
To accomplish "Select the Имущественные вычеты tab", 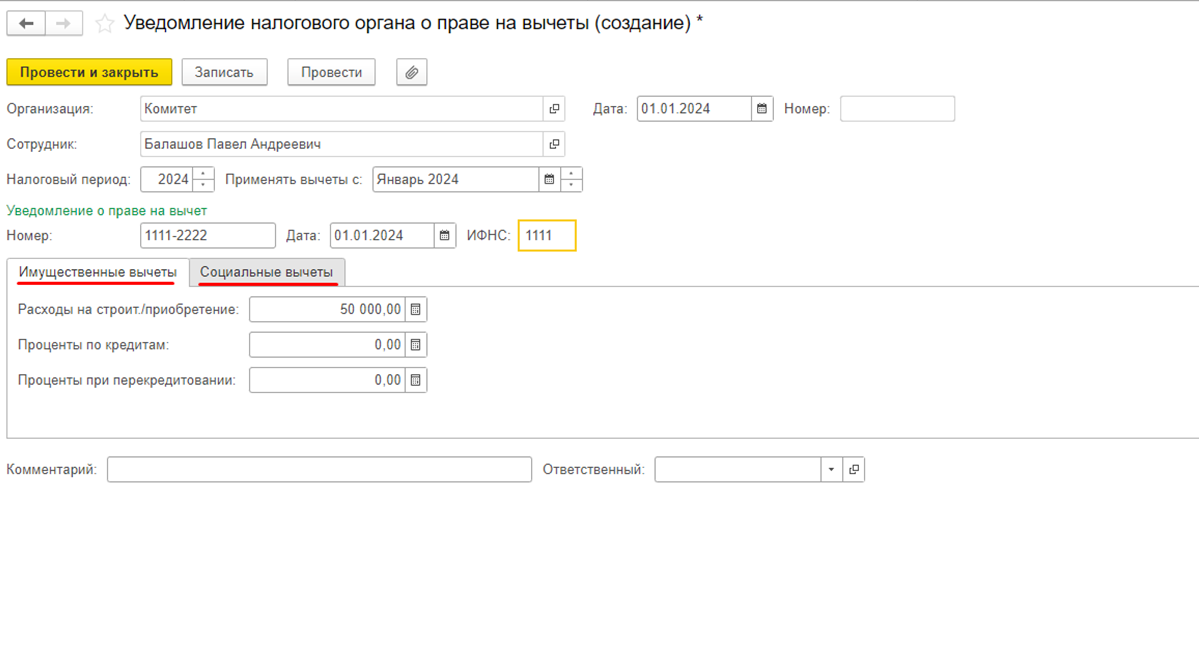I will point(97,272).
